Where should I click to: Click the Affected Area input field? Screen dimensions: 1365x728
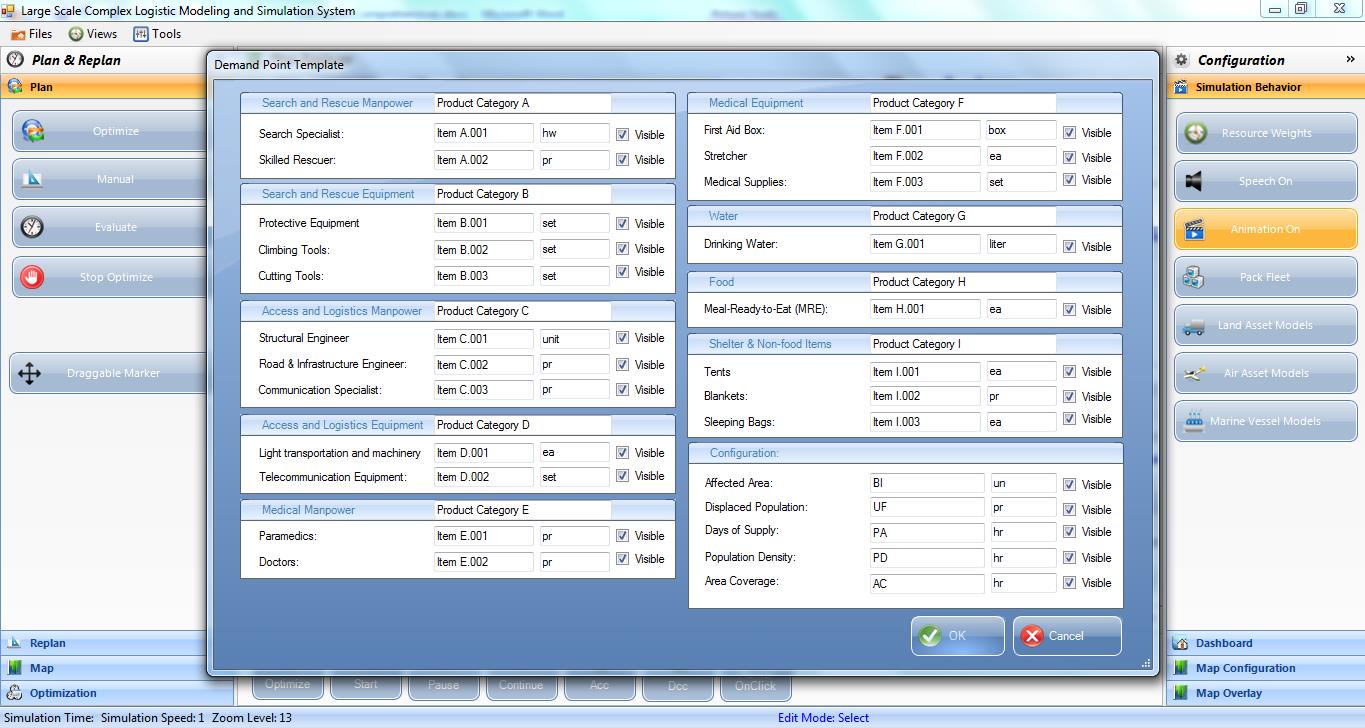click(x=926, y=484)
